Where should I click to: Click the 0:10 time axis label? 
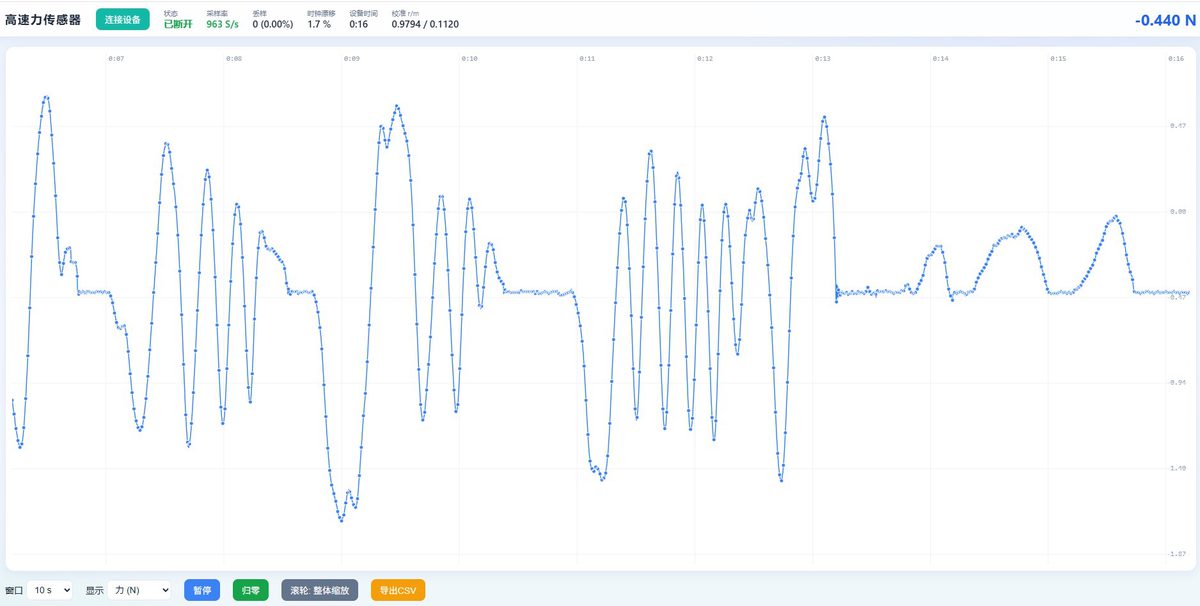(x=470, y=59)
